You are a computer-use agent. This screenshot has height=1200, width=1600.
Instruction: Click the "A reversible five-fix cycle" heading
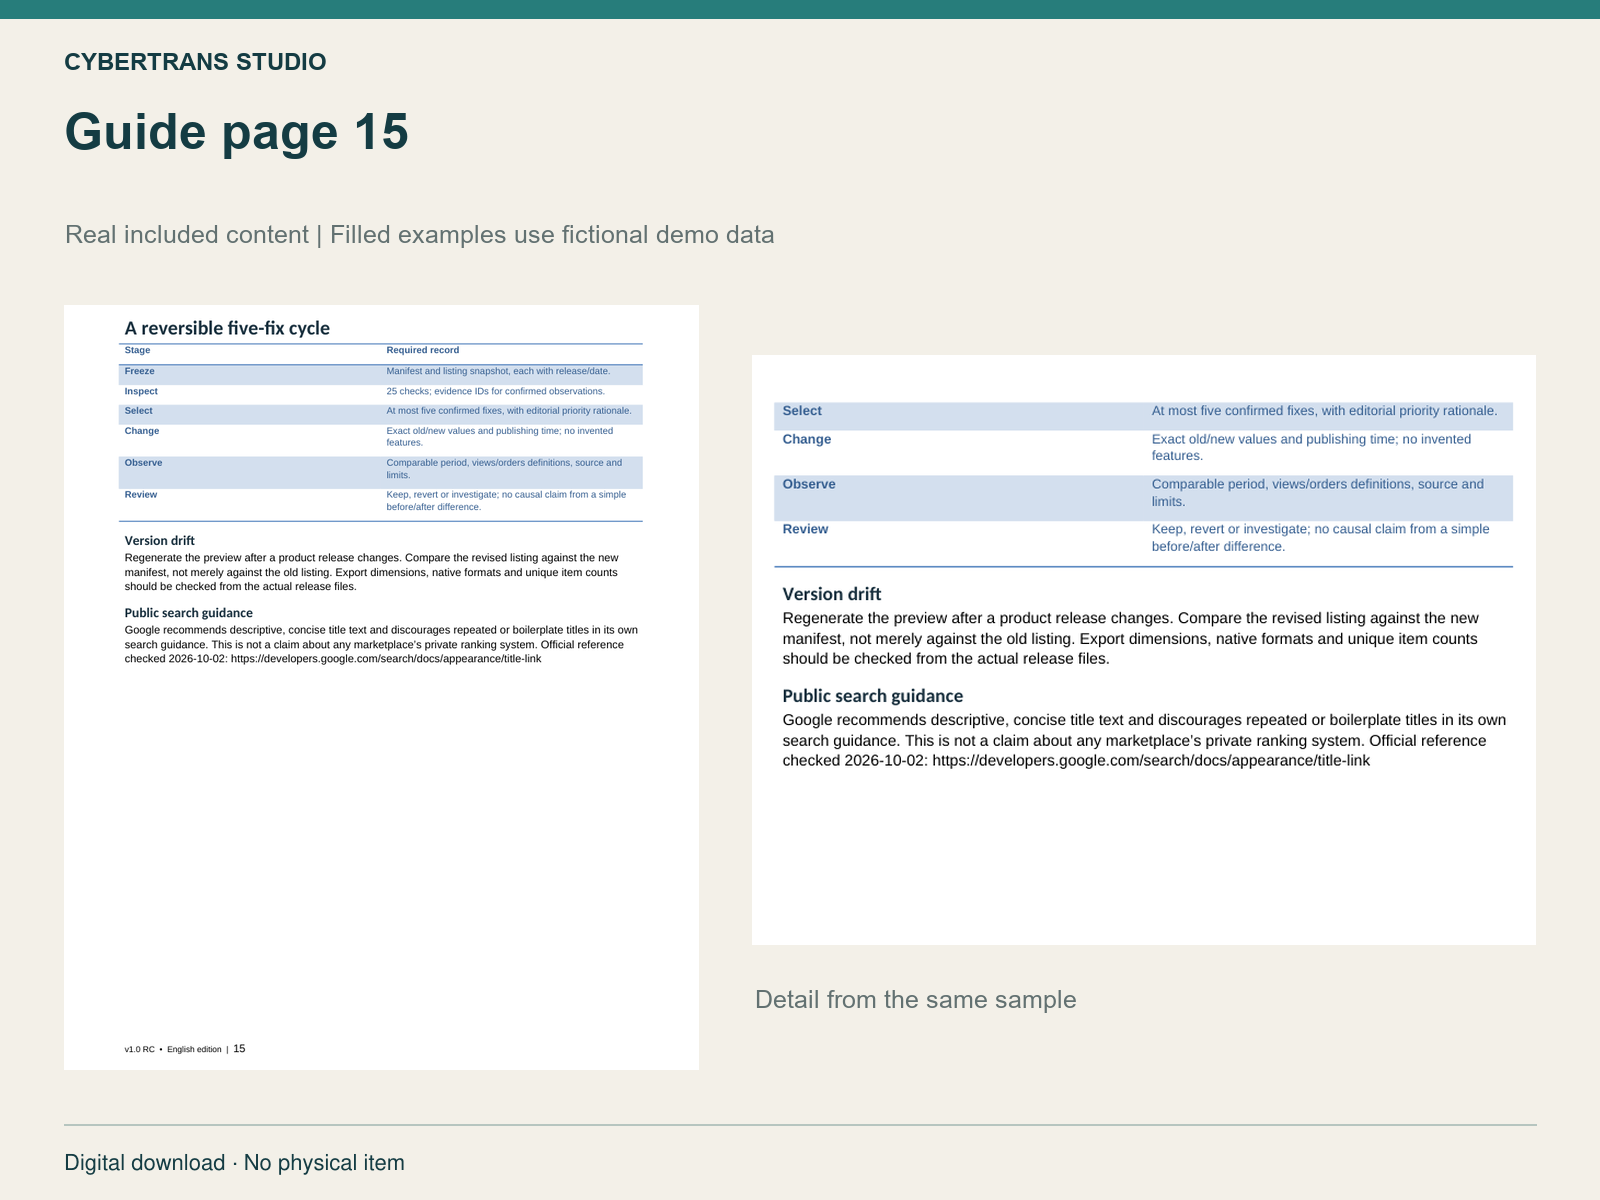tap(227, 328)
